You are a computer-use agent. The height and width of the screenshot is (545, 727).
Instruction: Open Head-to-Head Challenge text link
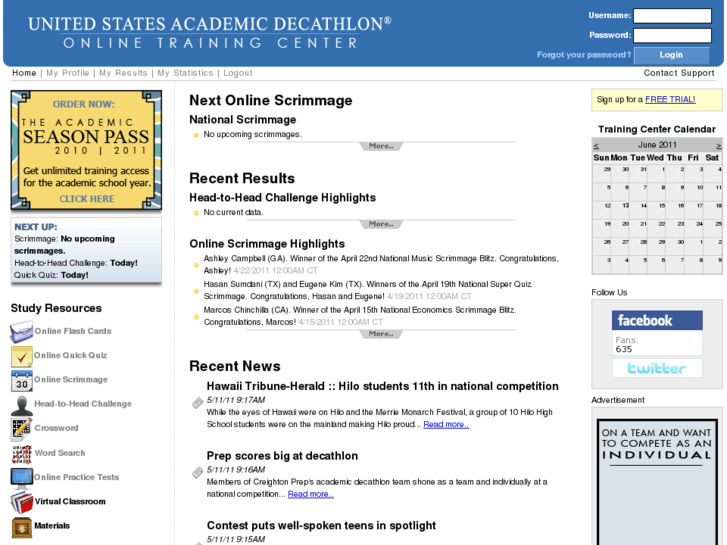click(83, 404)
